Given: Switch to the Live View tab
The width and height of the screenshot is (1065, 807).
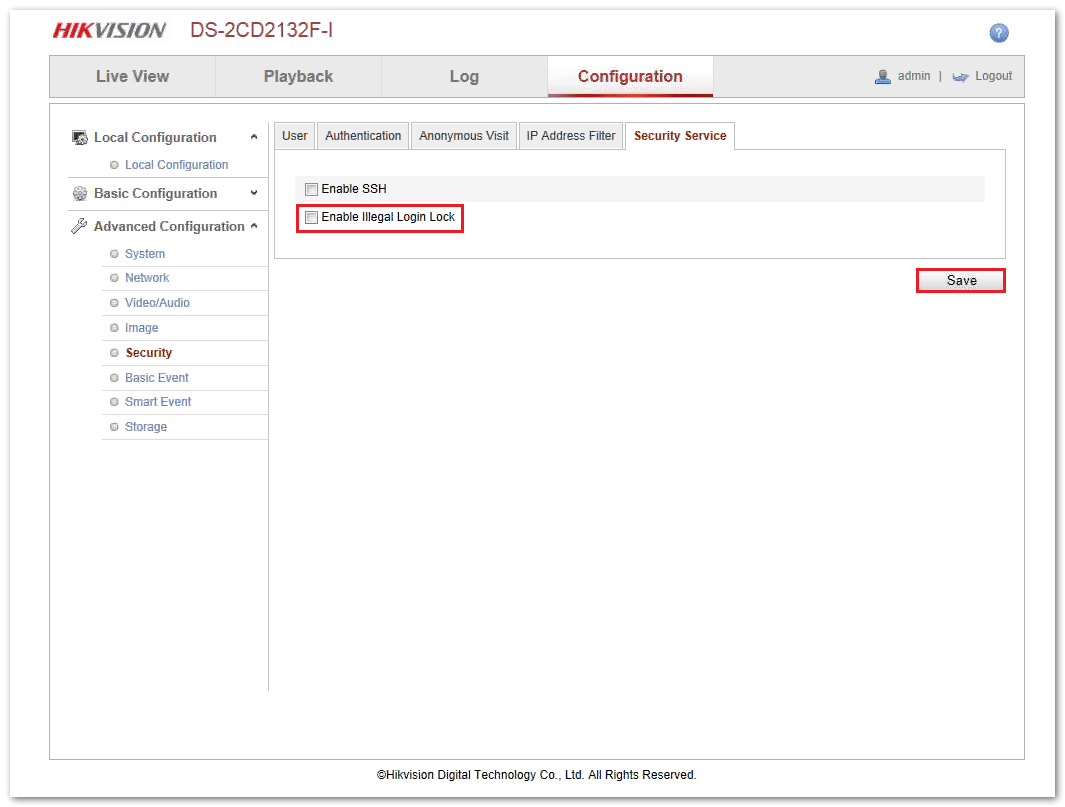Looking at the screenshot, I should [132, 76].
